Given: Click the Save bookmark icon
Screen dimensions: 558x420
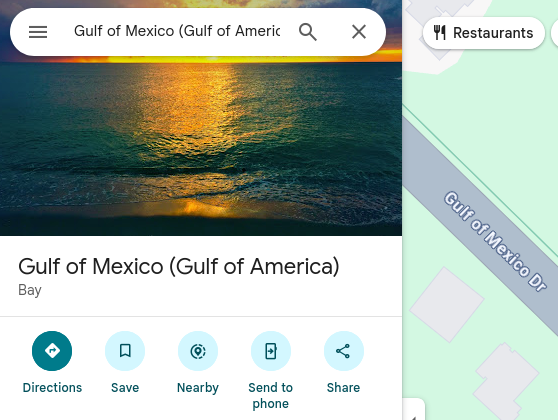Looking at the screenshot, I should coord(125,351).
